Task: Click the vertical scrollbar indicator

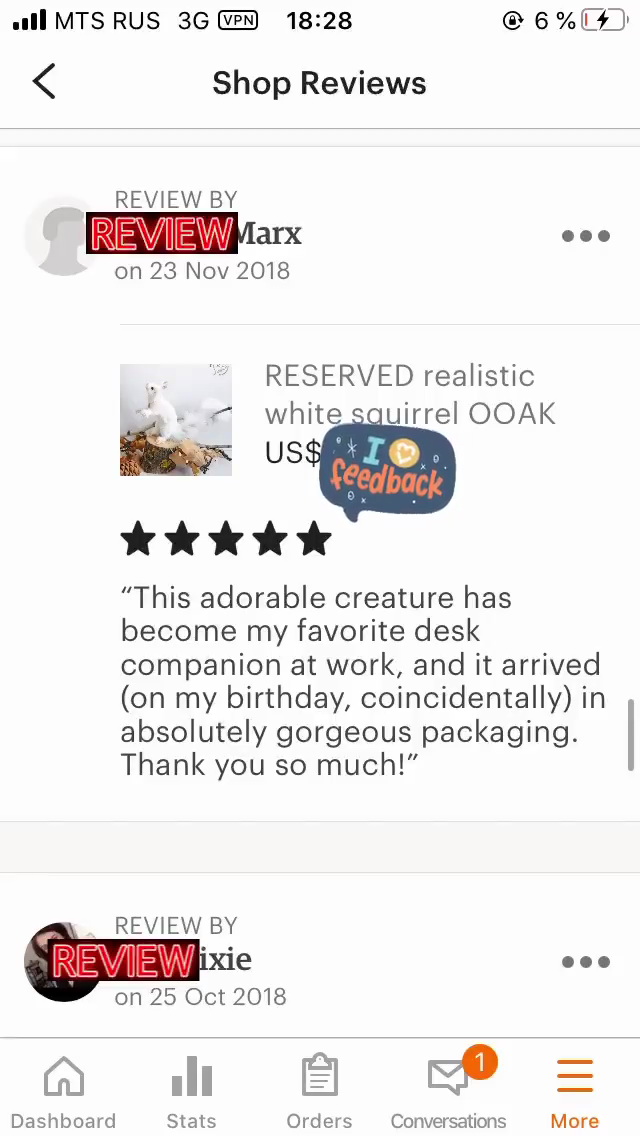Action: (631, 735)
